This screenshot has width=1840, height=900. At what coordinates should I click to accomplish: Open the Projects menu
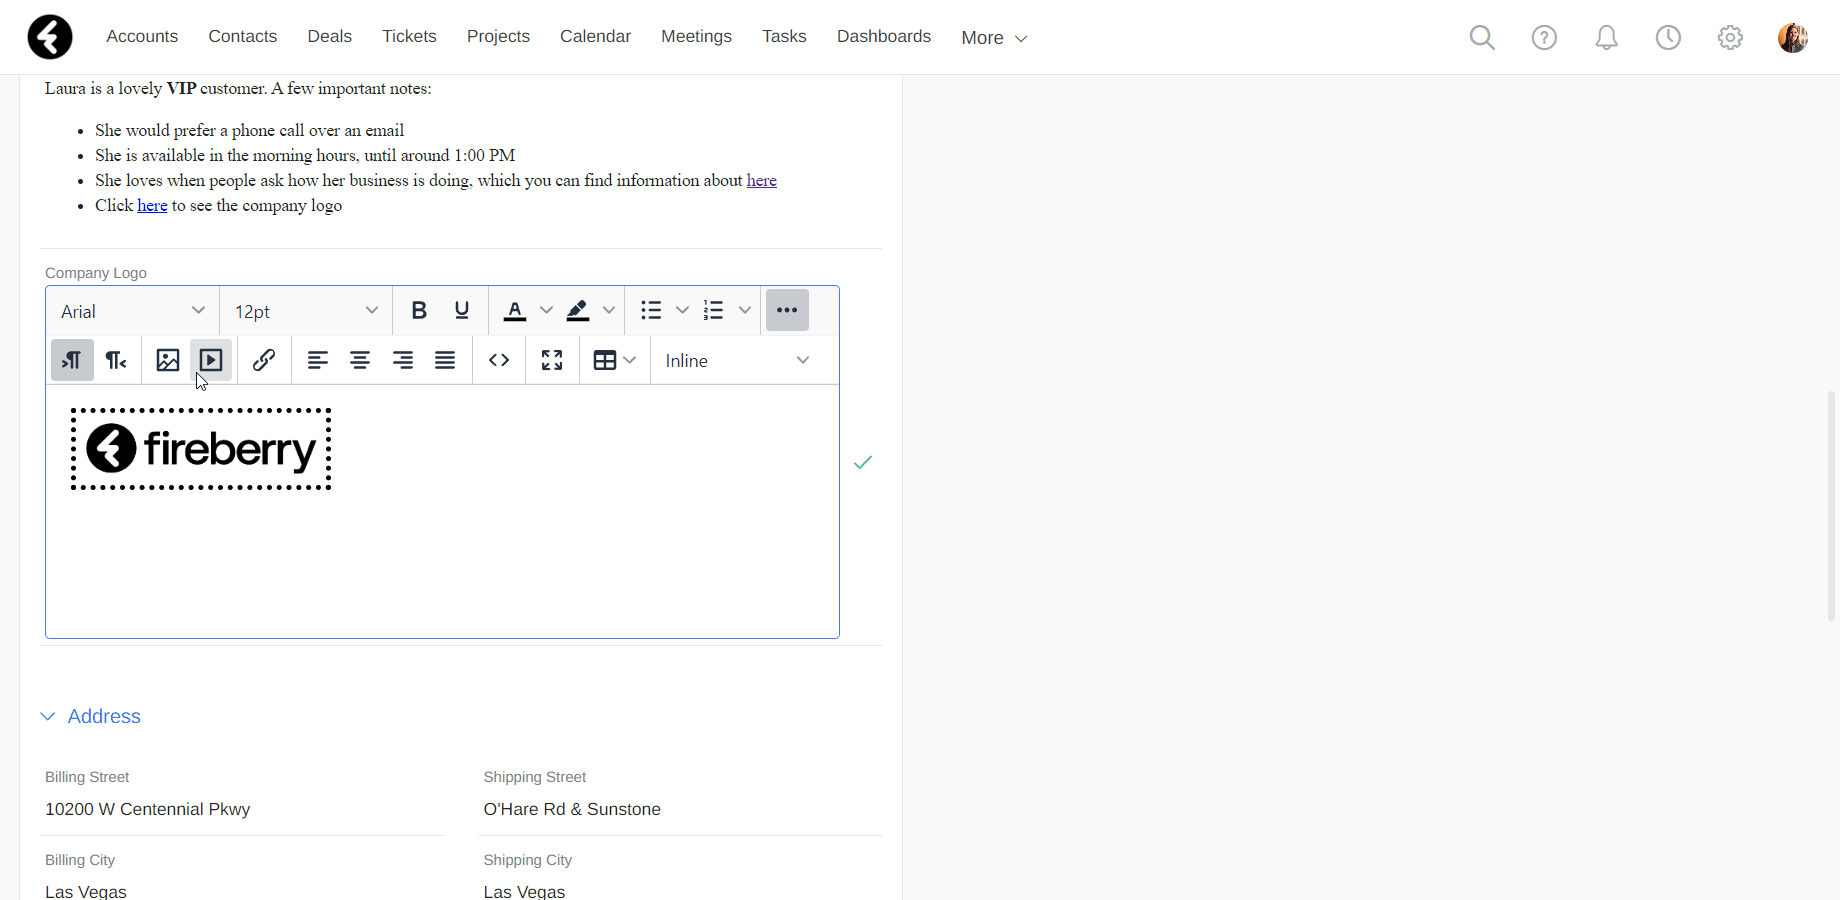[498, 36]
